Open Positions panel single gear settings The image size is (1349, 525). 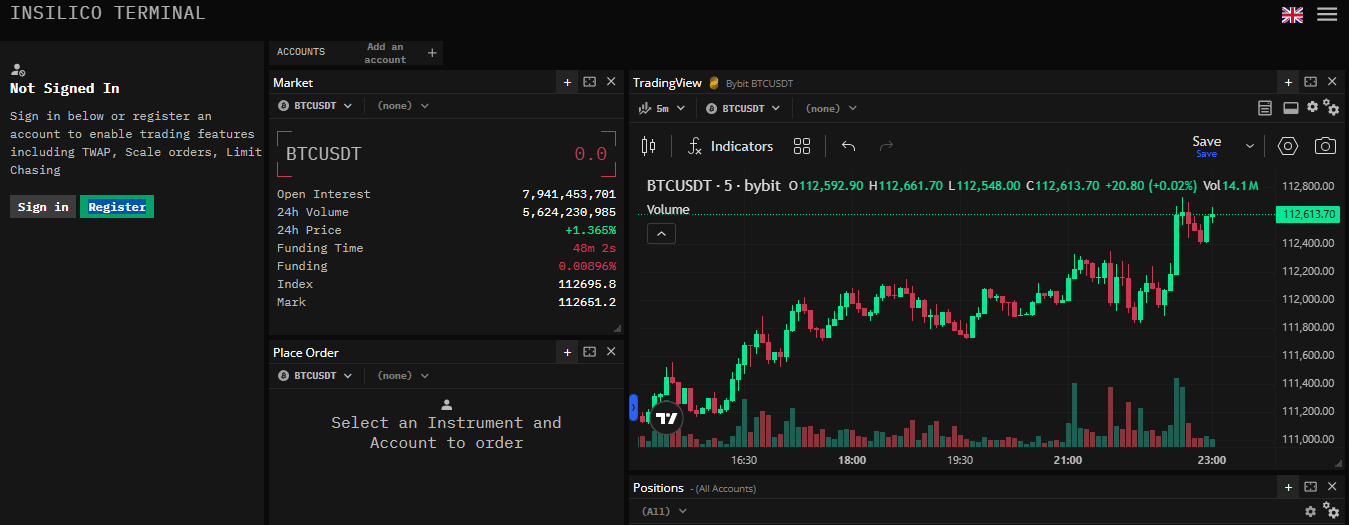tap(1312, 510)
